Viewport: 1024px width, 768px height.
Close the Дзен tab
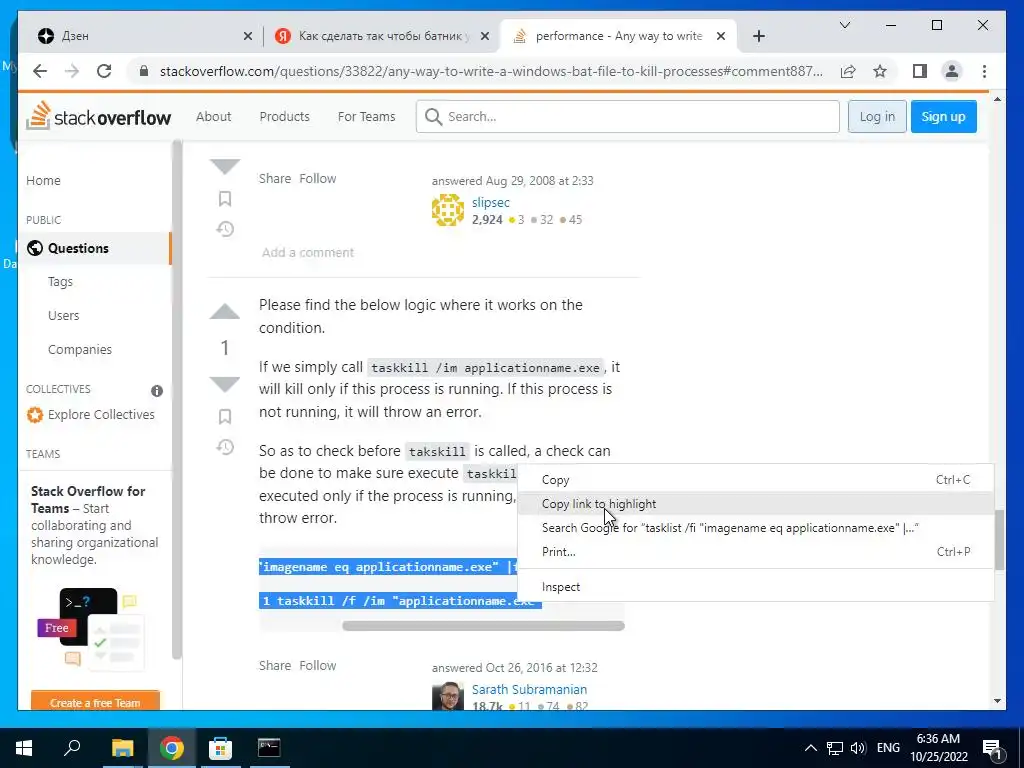click(x=248, y=36)
